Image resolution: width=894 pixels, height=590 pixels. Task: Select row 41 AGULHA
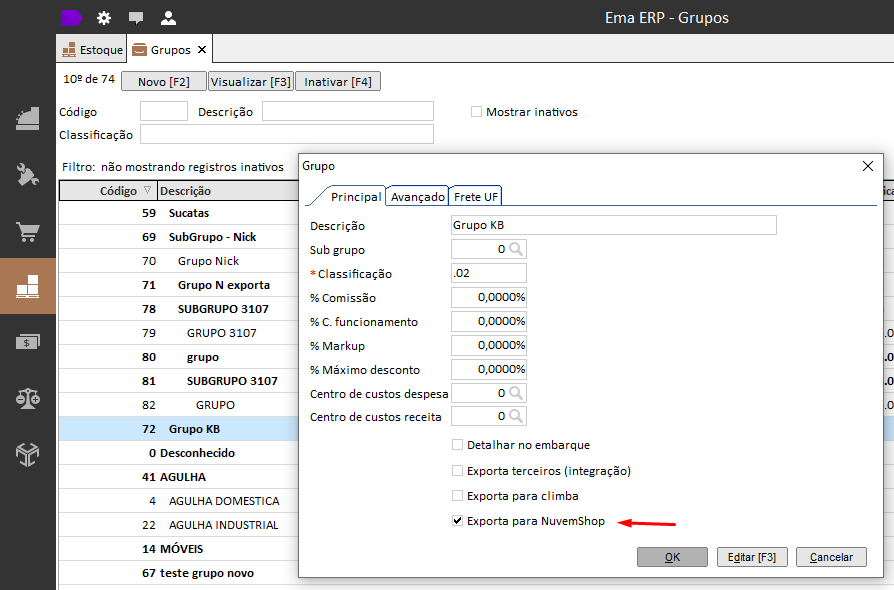tap(179, 477)
